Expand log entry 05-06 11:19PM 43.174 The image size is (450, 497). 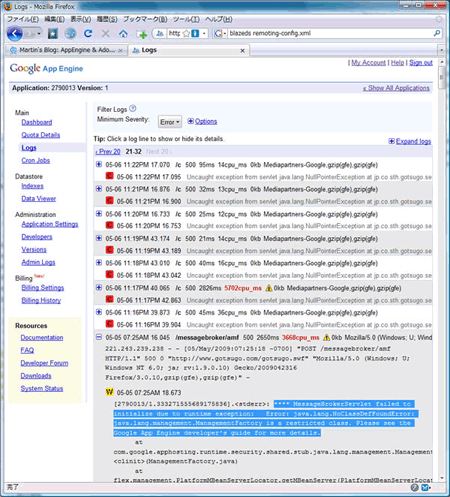(99, 238)
